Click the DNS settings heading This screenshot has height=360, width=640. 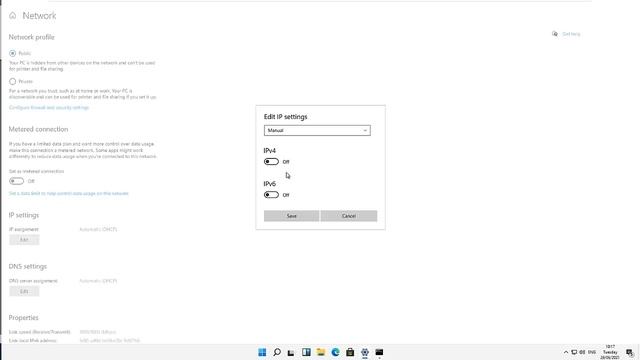click(x=28, y=266)
